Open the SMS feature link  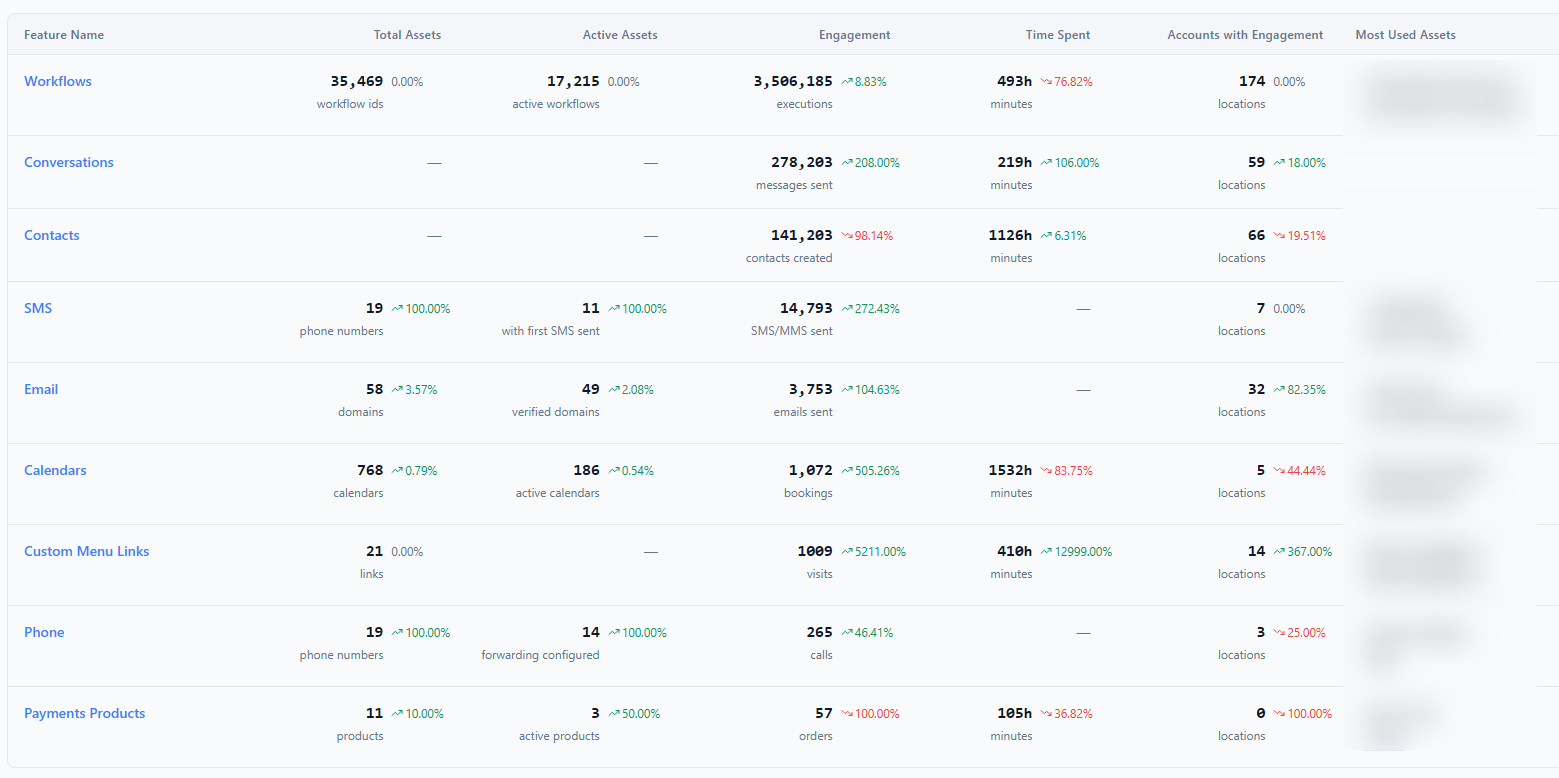(x=38, y=308)
